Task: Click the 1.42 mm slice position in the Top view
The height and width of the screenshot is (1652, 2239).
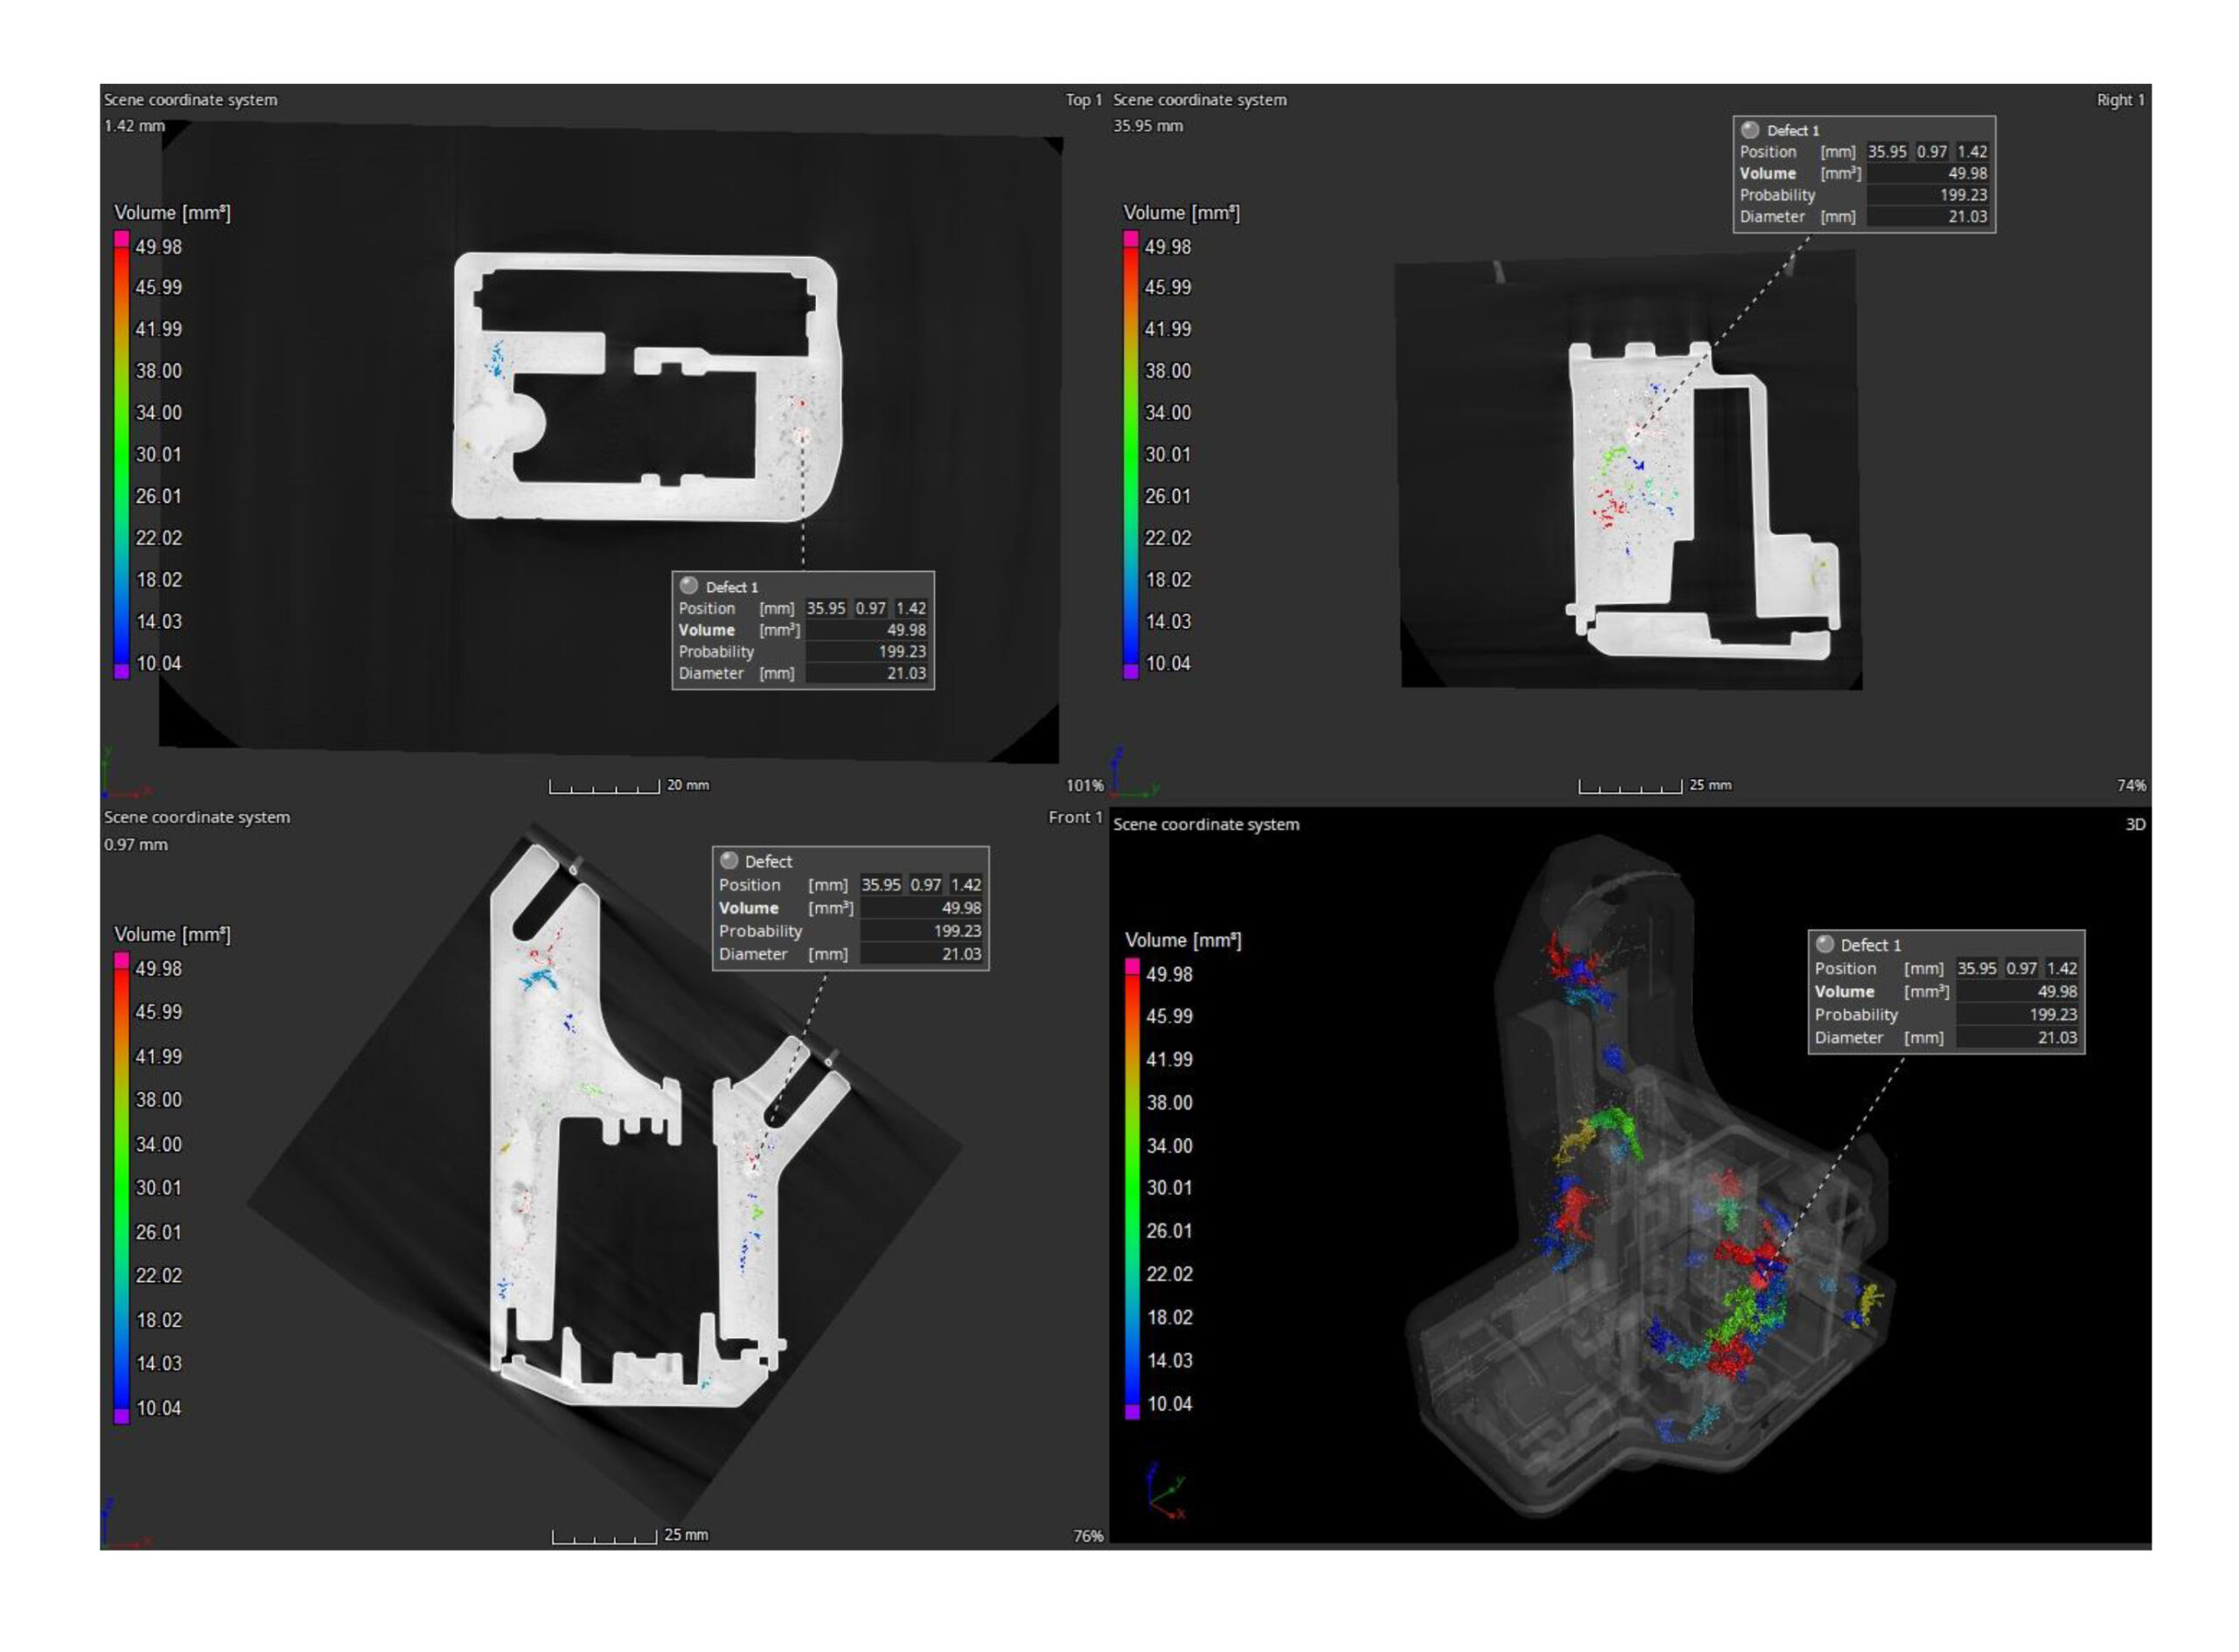Action: coord(134,126)
